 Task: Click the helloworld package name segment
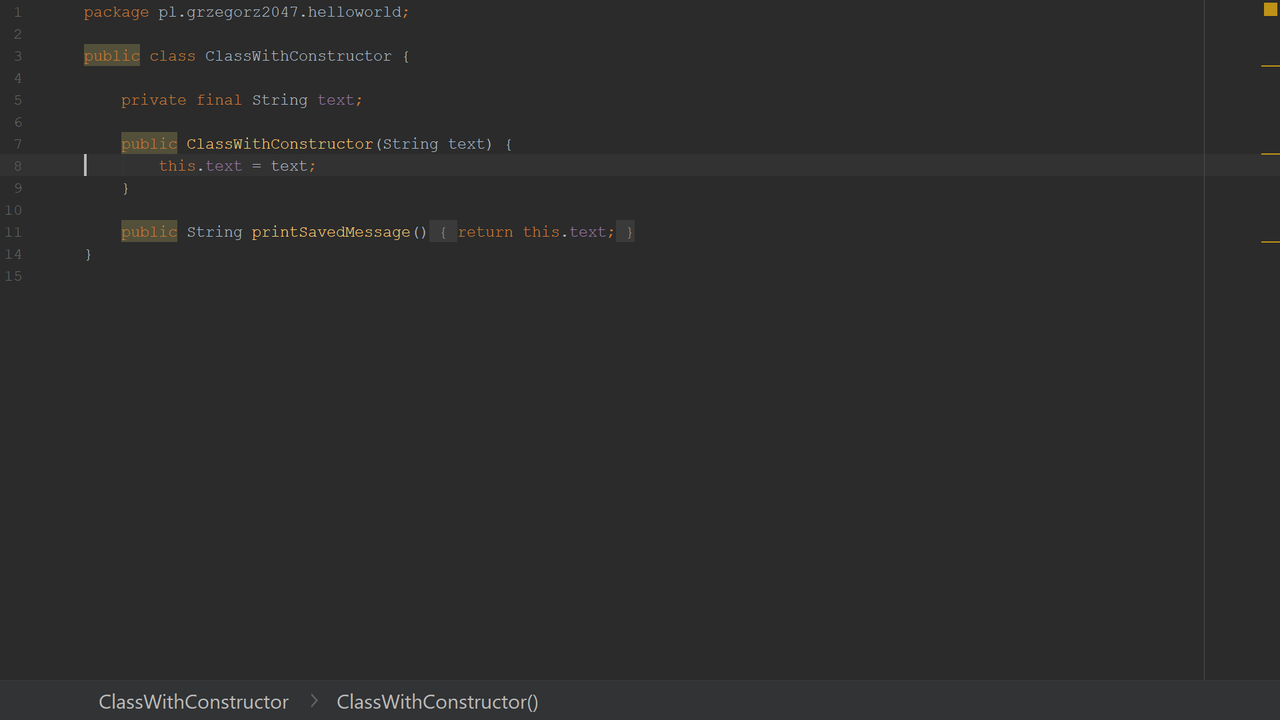pyautogui.click(x=354, y=13)
